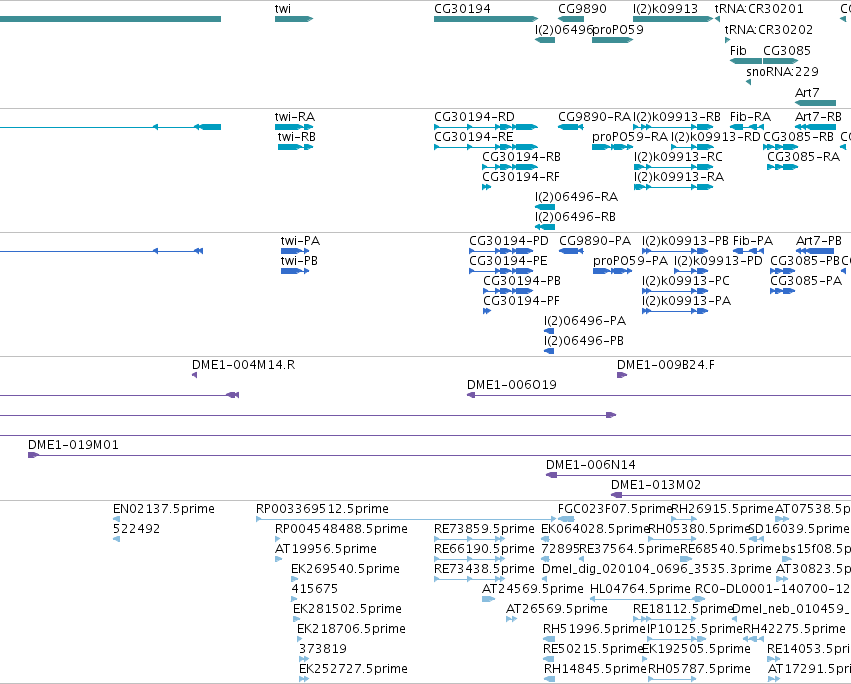The image size is (851, 684).
Task: Select transcript CG30194-RD
Action: pyautogui.click(x=474, y=117)
